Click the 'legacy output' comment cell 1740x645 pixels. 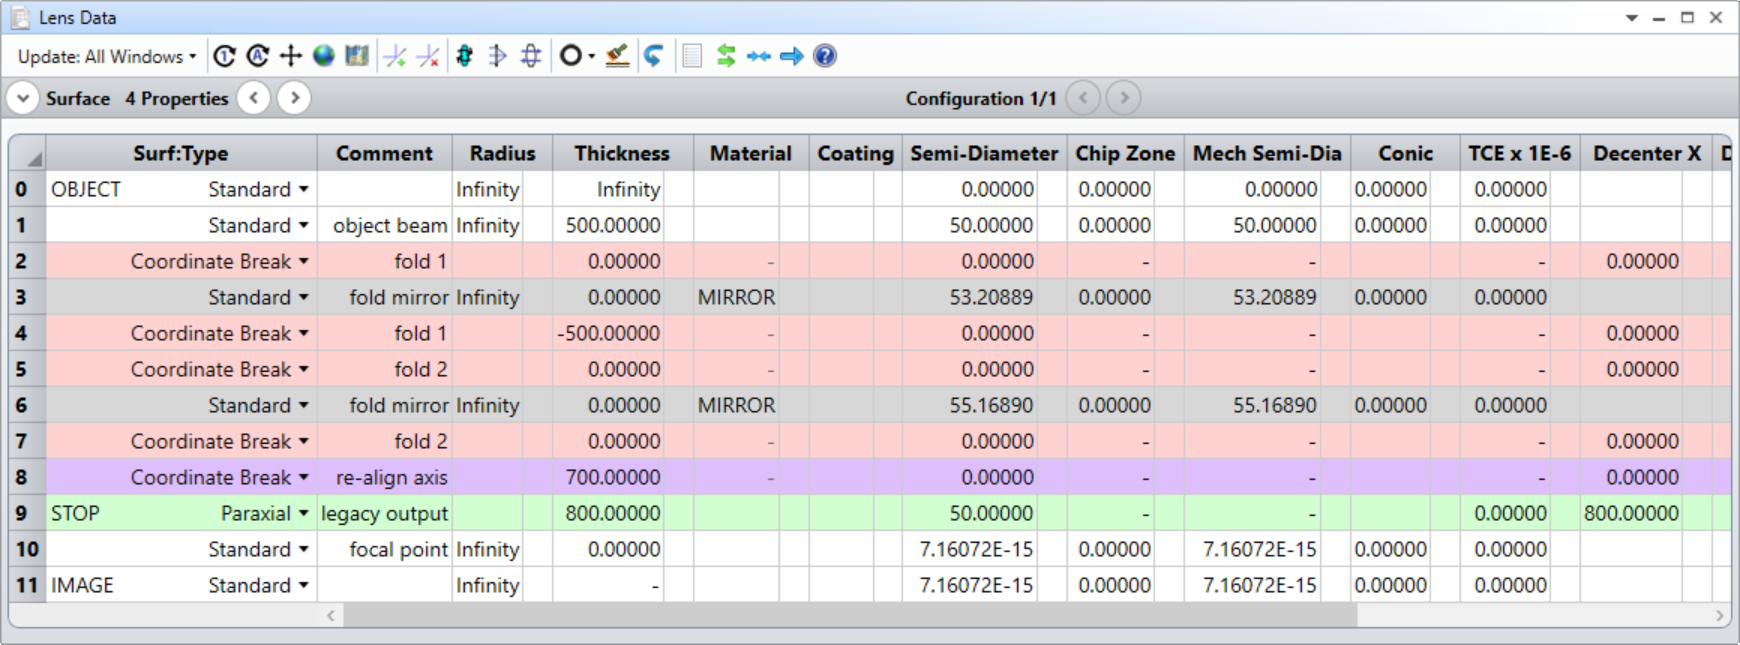pos(385,513)
